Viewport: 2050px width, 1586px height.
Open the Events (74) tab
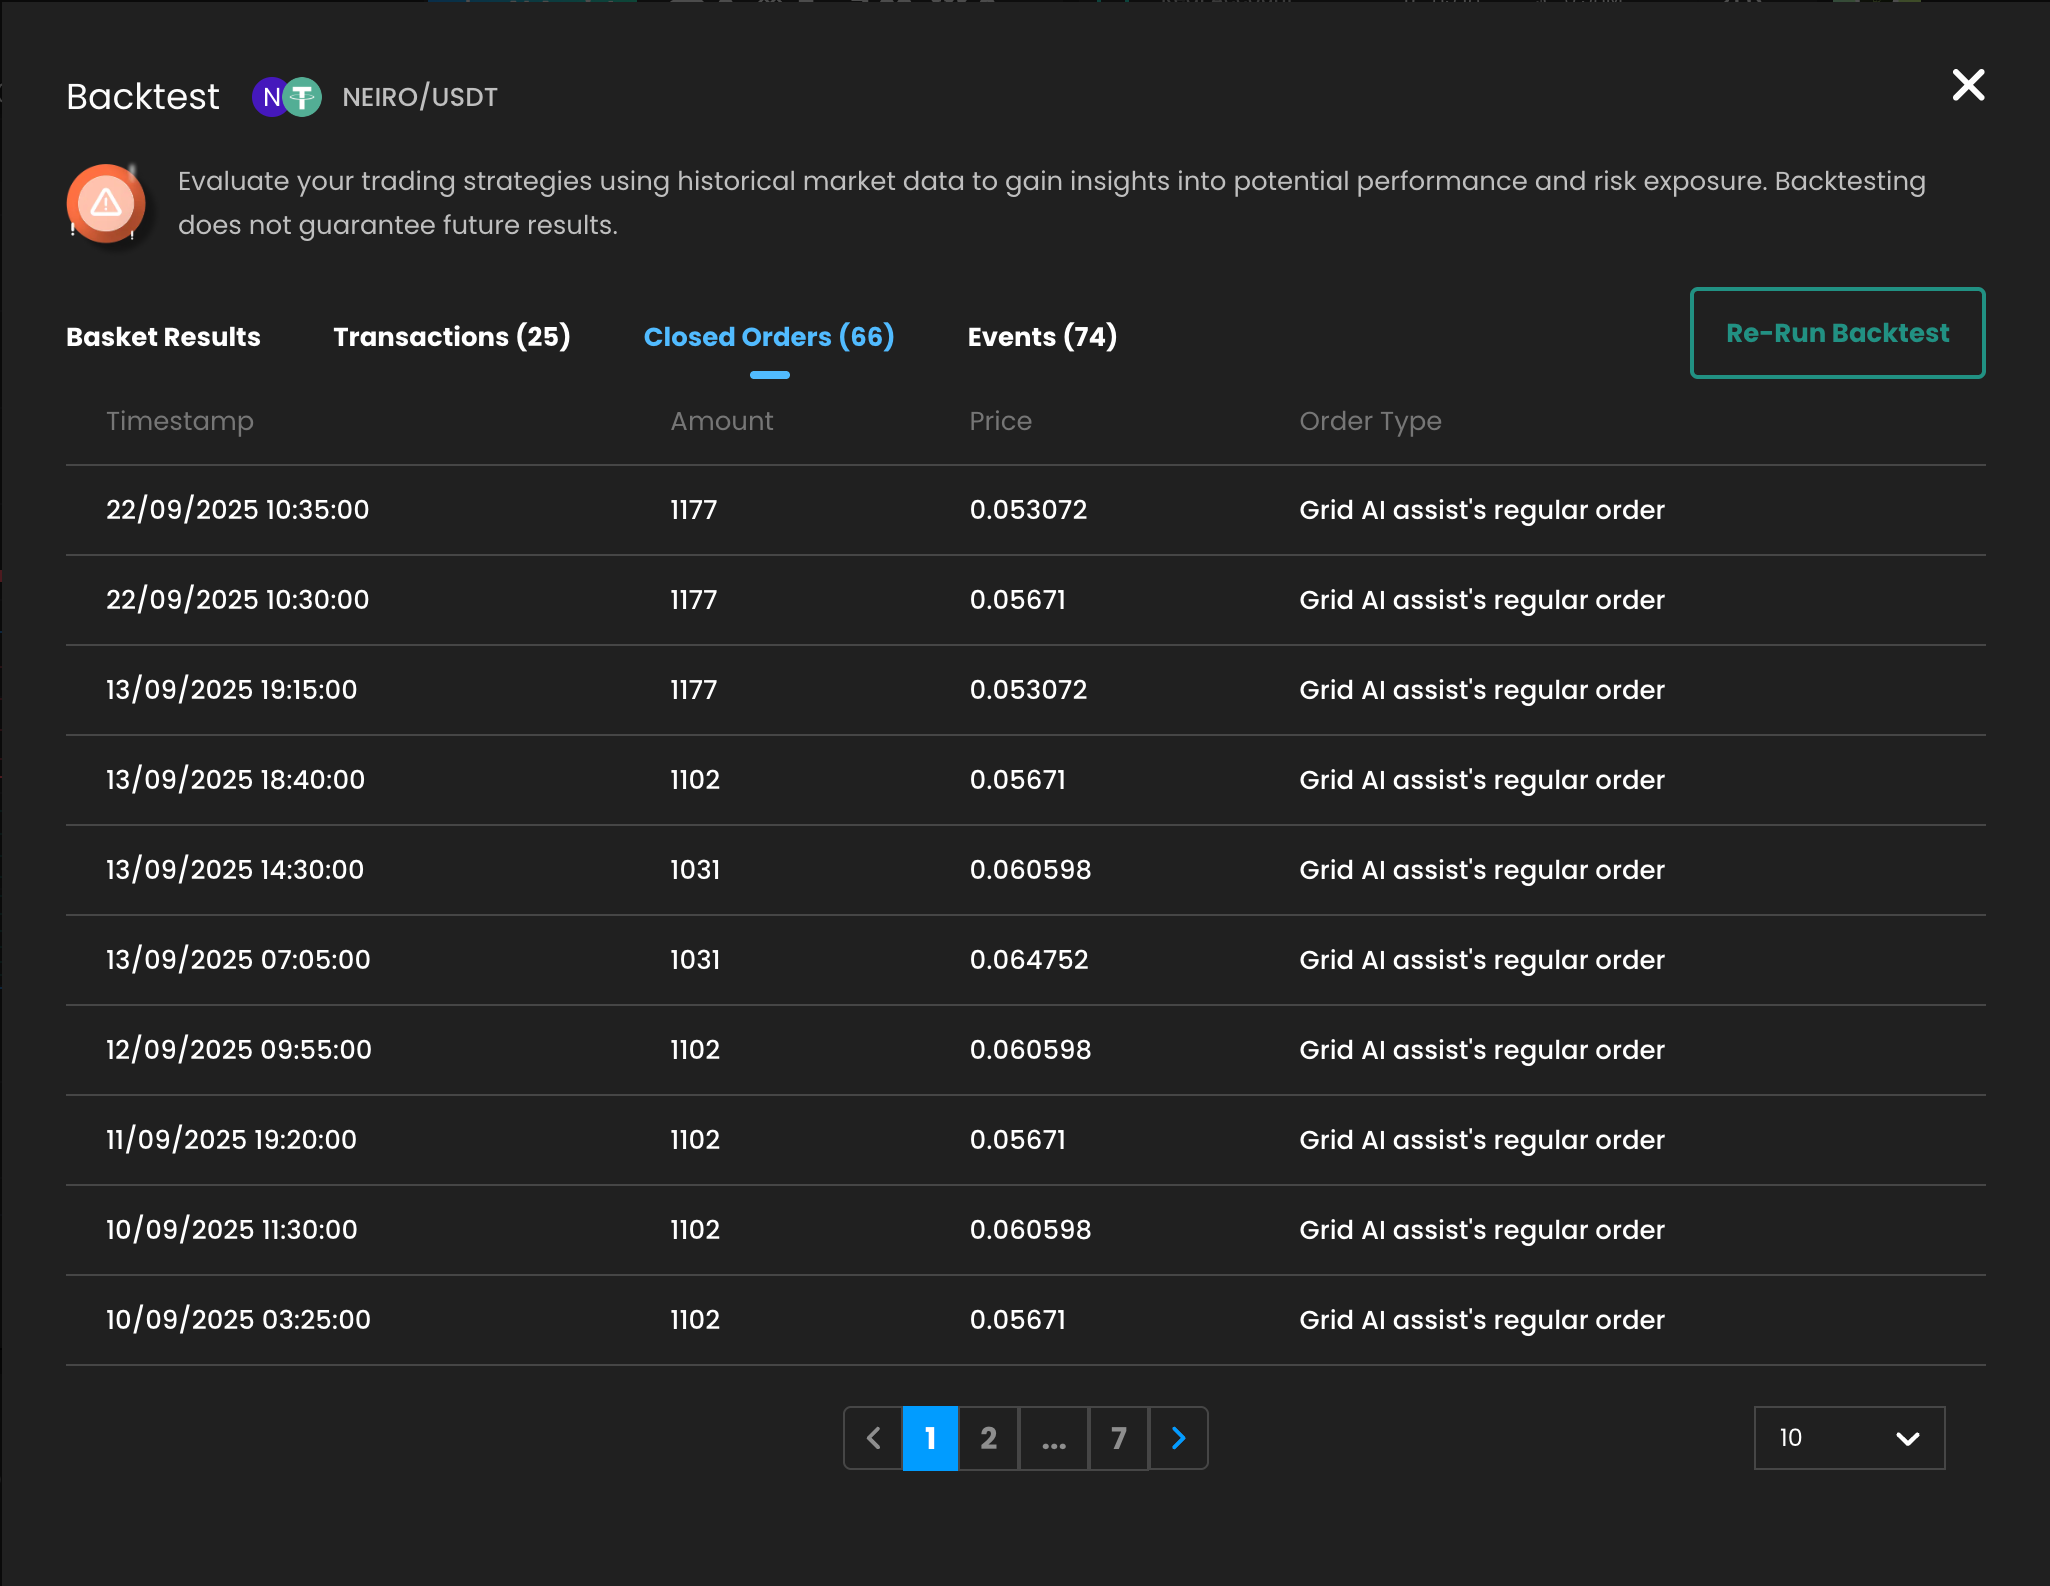(1042, 337)
